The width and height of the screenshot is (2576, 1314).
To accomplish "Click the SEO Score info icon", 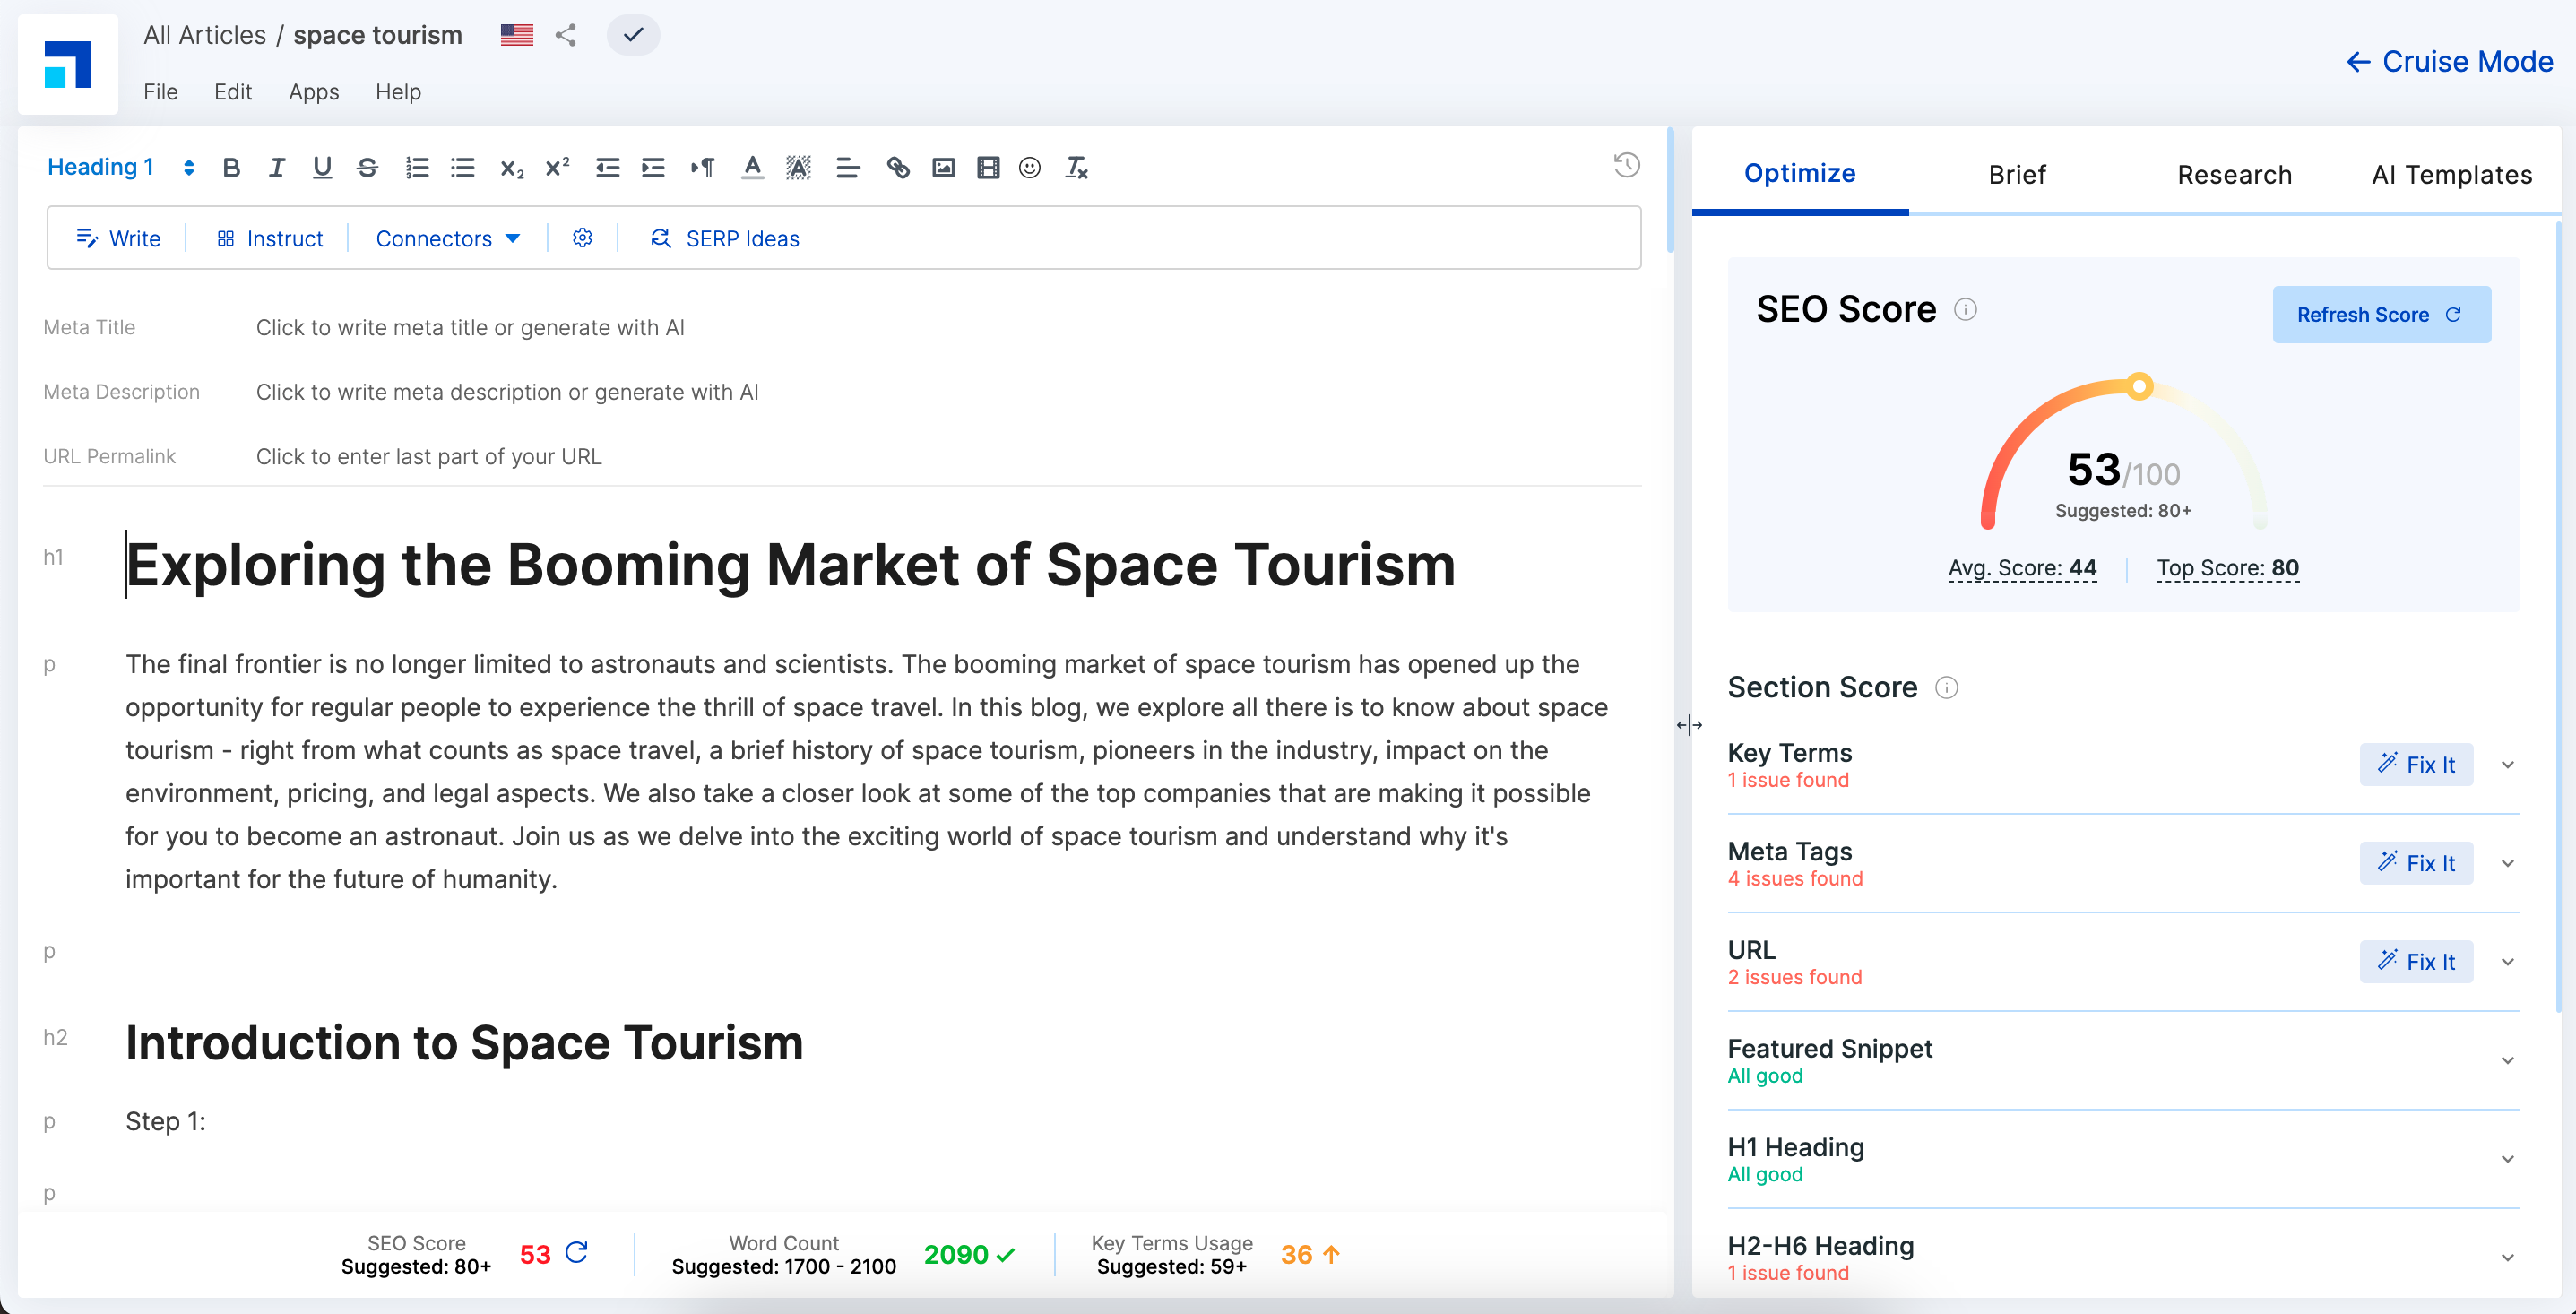I will click(x=1965, y=310).
